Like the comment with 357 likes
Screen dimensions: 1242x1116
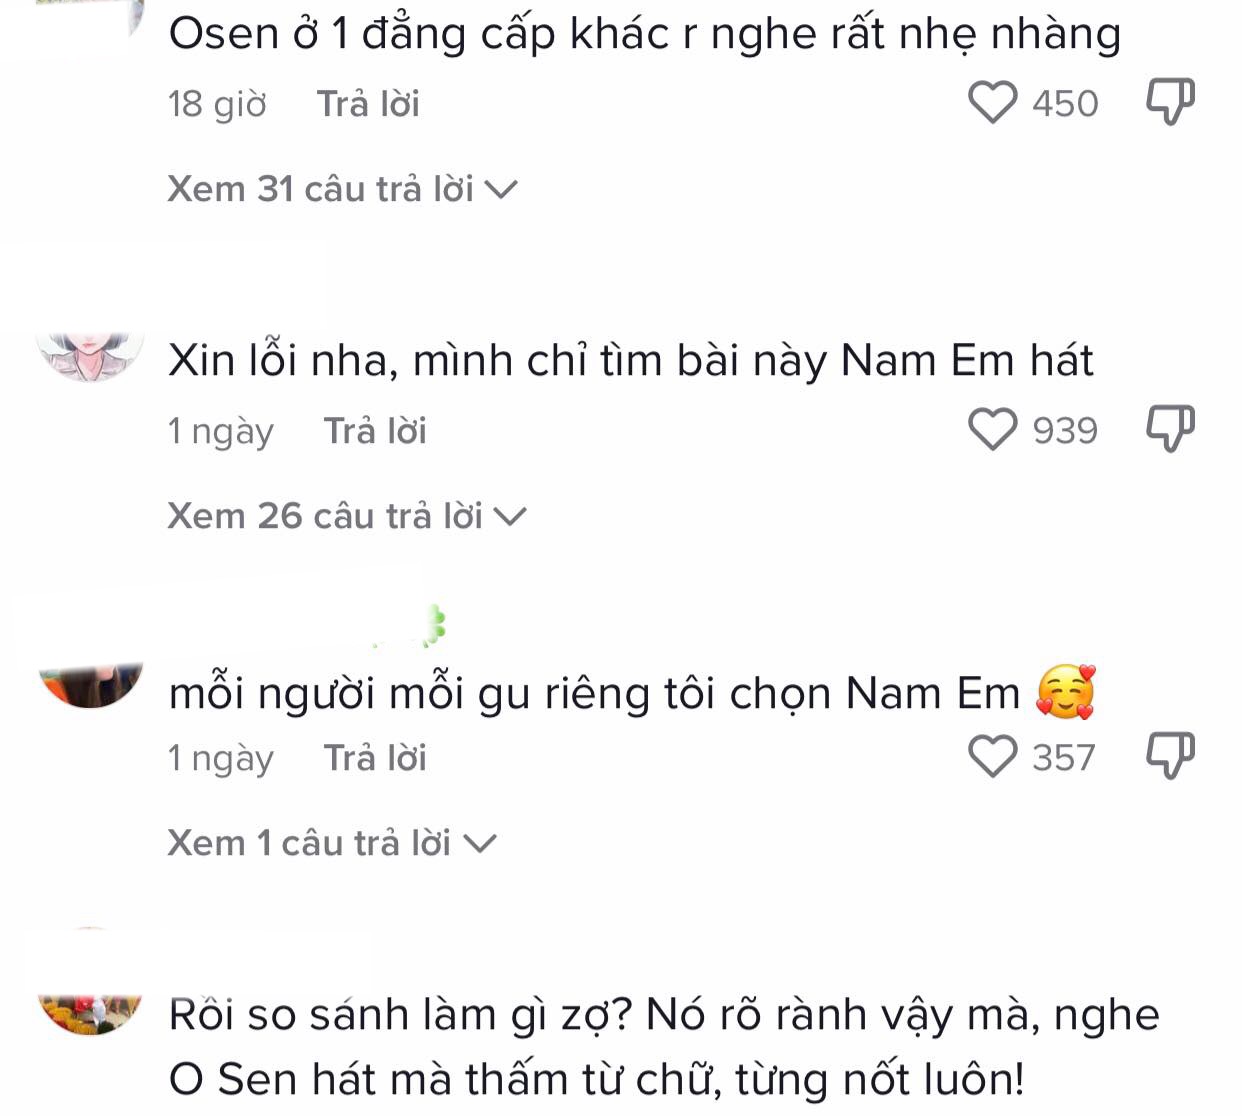[x=992, y=757]
